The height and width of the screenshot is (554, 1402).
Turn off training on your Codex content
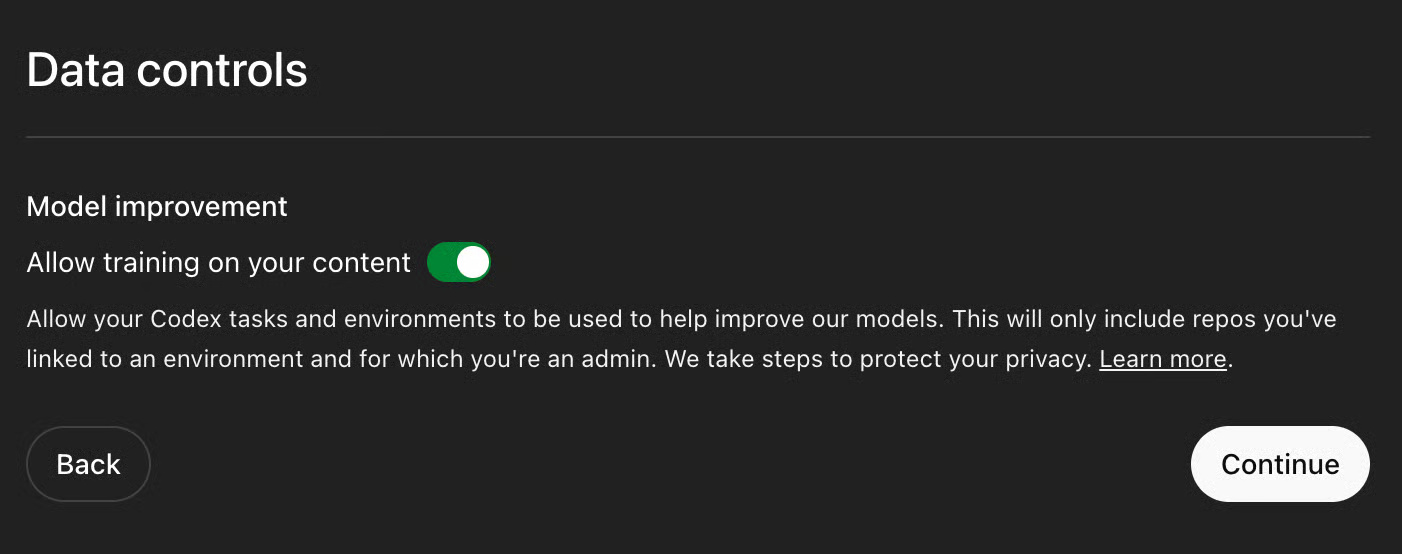[x=459, y=263]
